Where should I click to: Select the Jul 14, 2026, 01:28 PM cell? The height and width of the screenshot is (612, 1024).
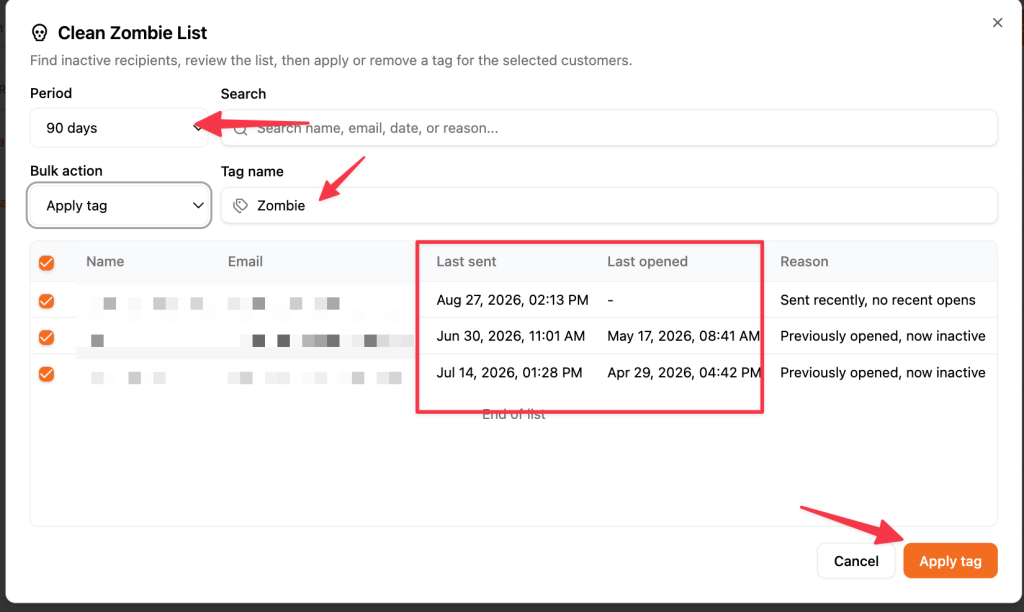tap(509, 372)
